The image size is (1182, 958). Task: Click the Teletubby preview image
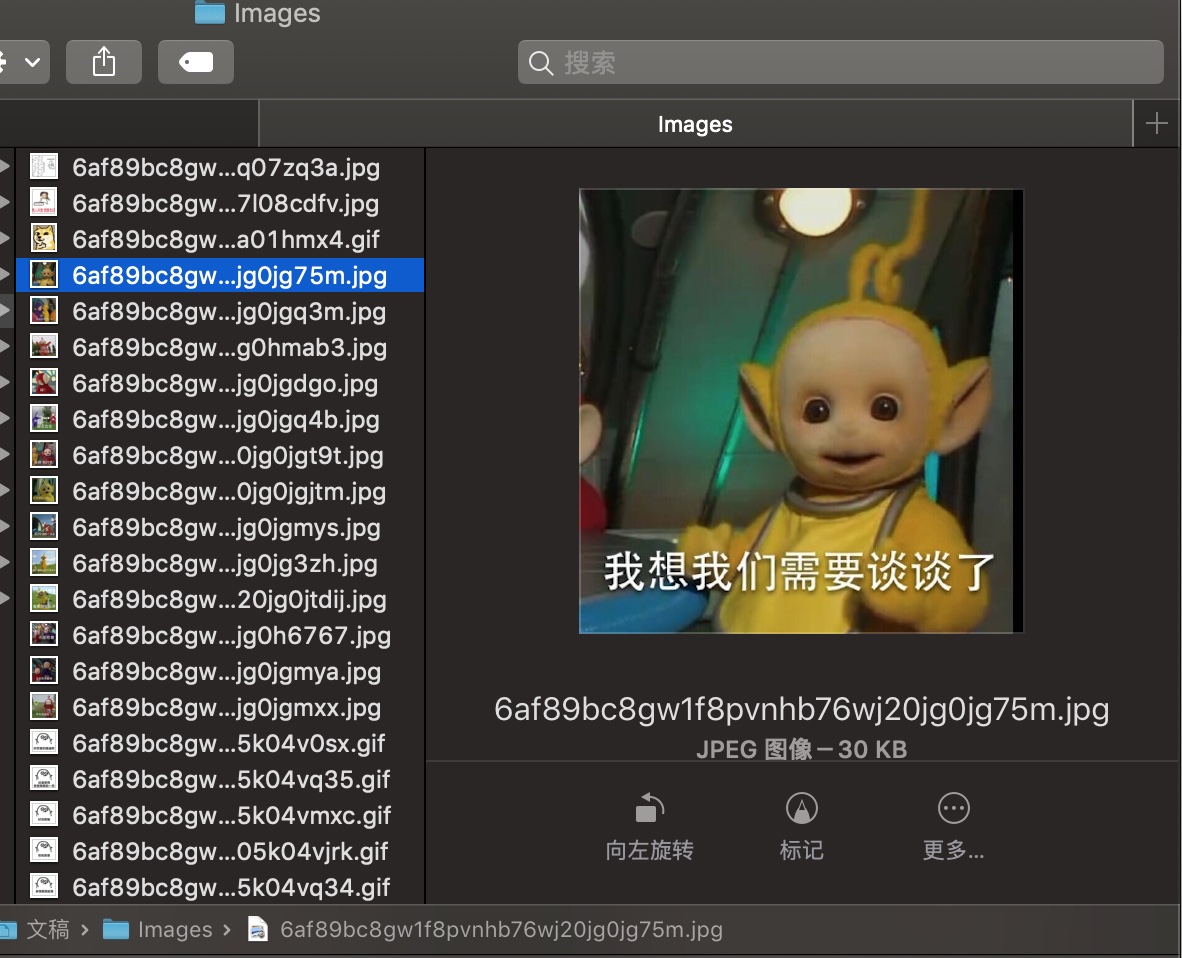click(801, 411)
